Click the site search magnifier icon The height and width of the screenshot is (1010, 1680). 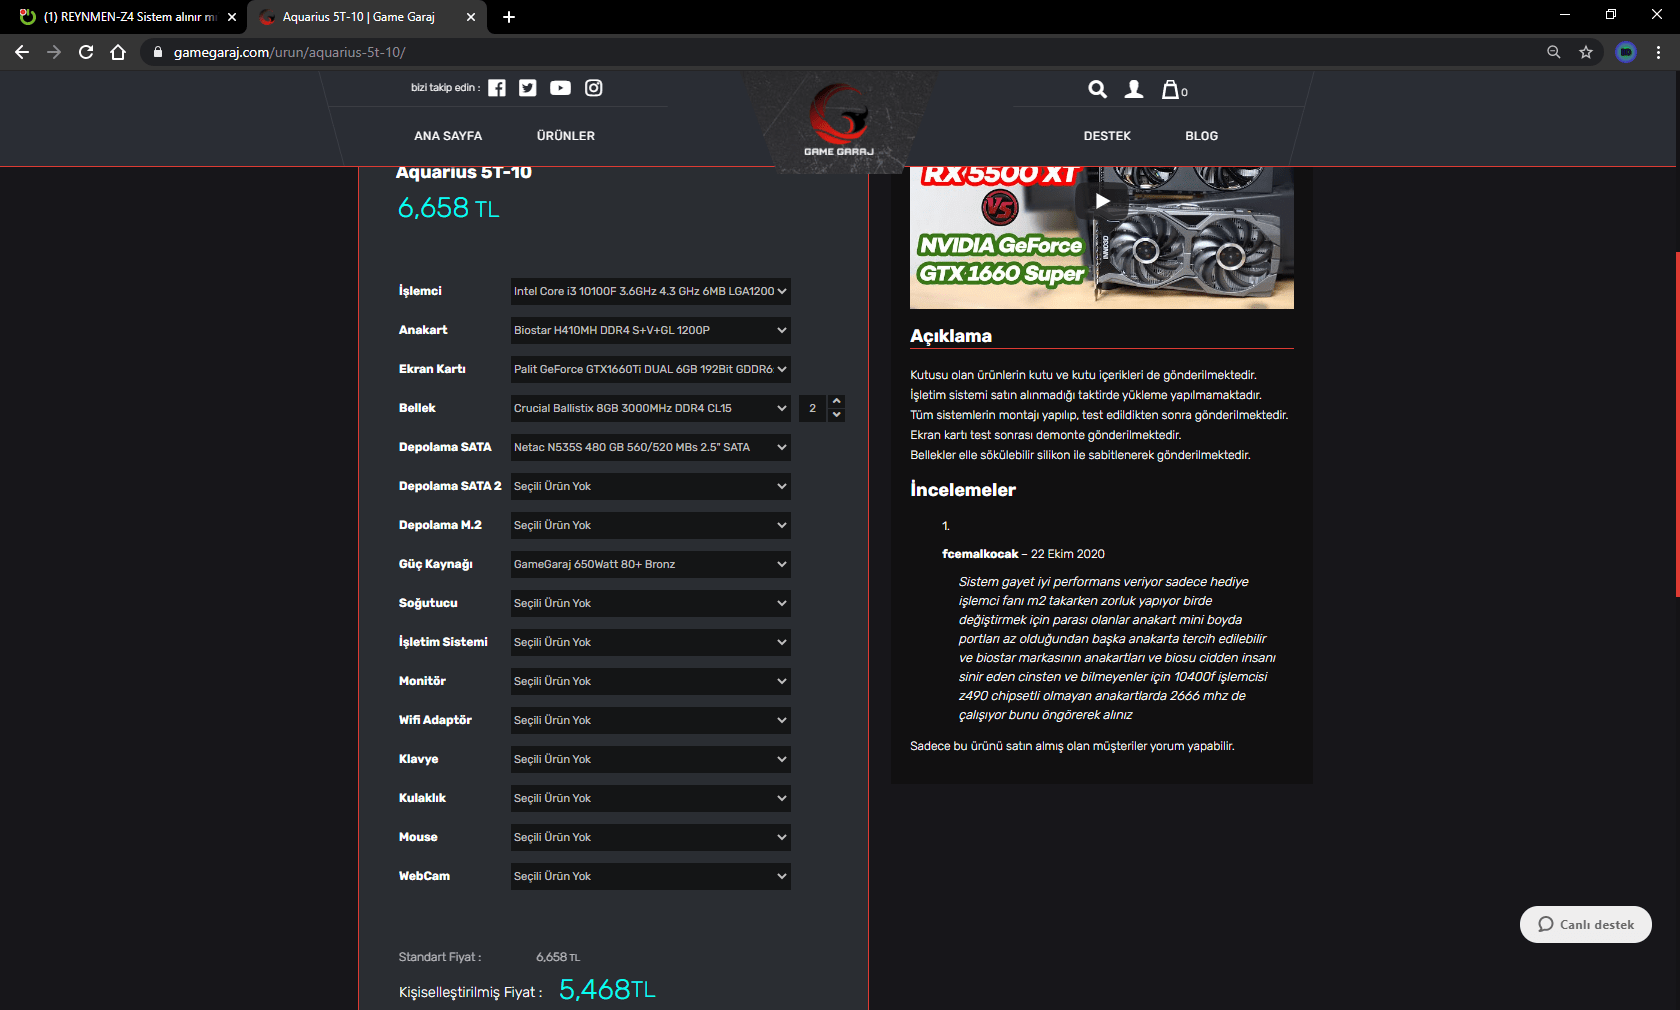coord(1098,89)
